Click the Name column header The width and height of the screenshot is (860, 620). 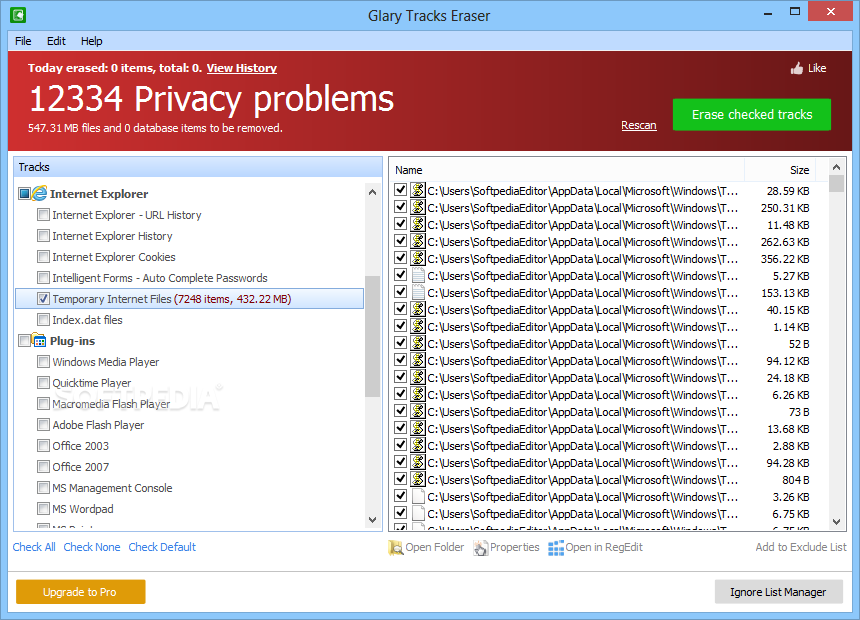coord(567,170)
